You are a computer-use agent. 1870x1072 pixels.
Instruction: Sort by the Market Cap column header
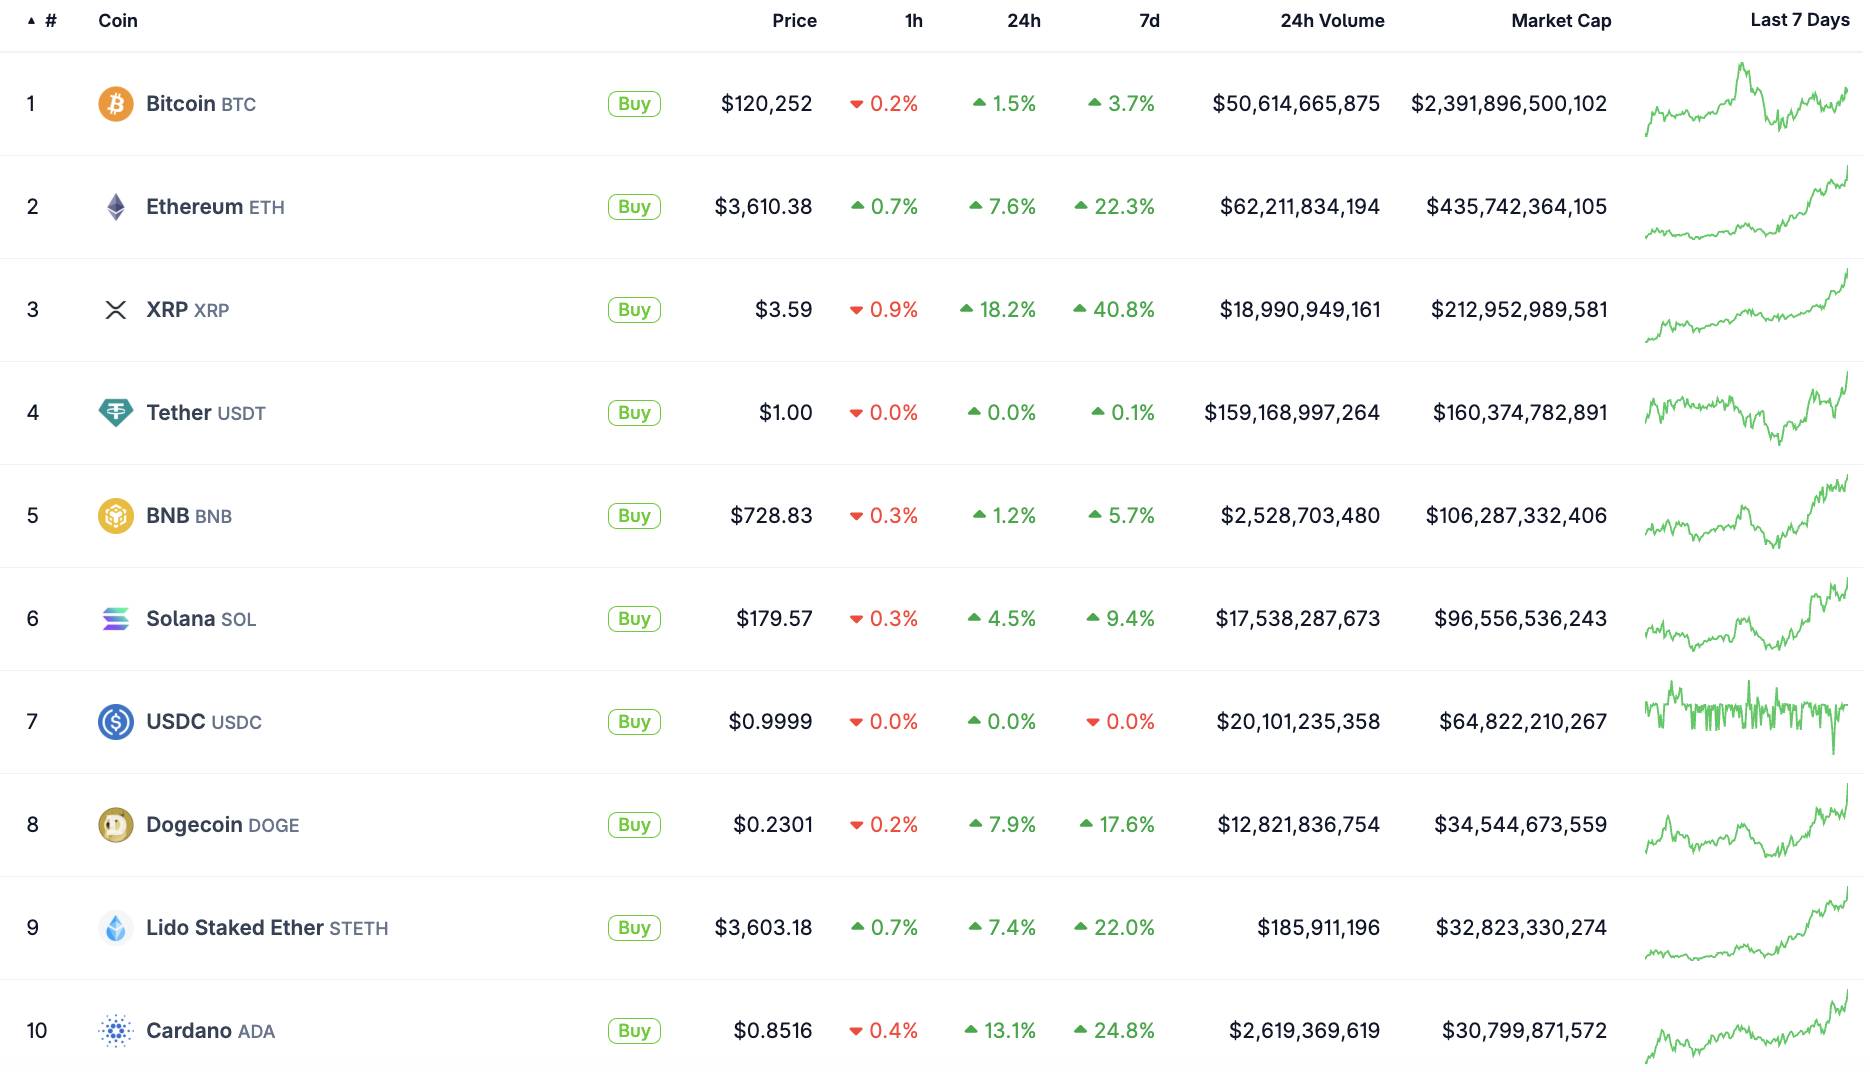1561,21
